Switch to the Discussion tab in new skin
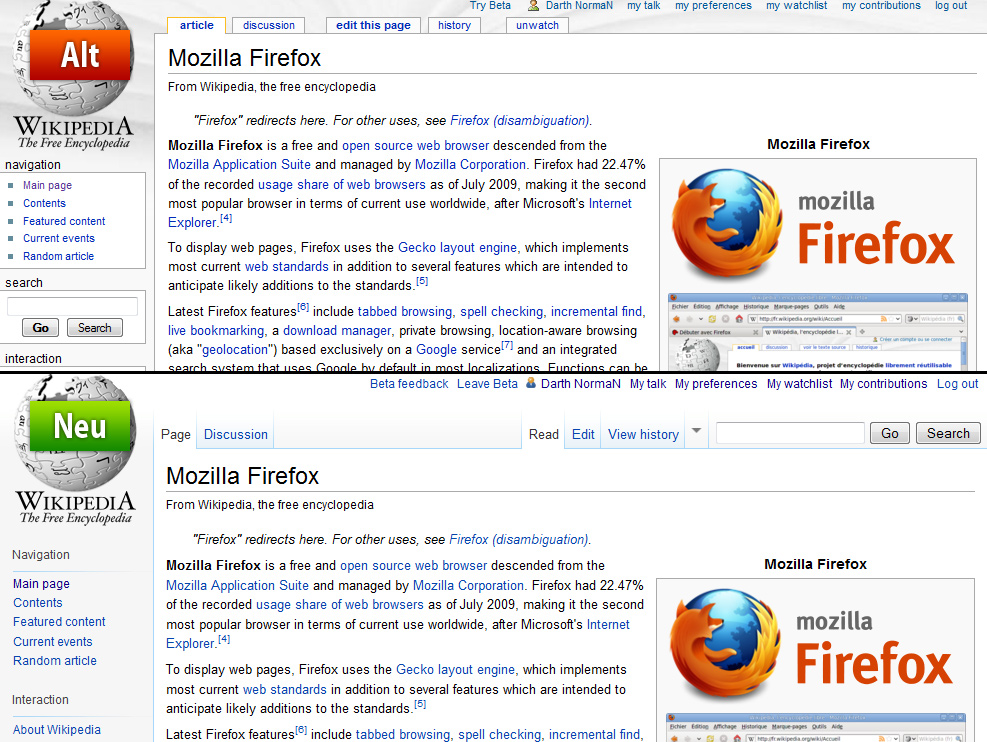 point(235,434)
